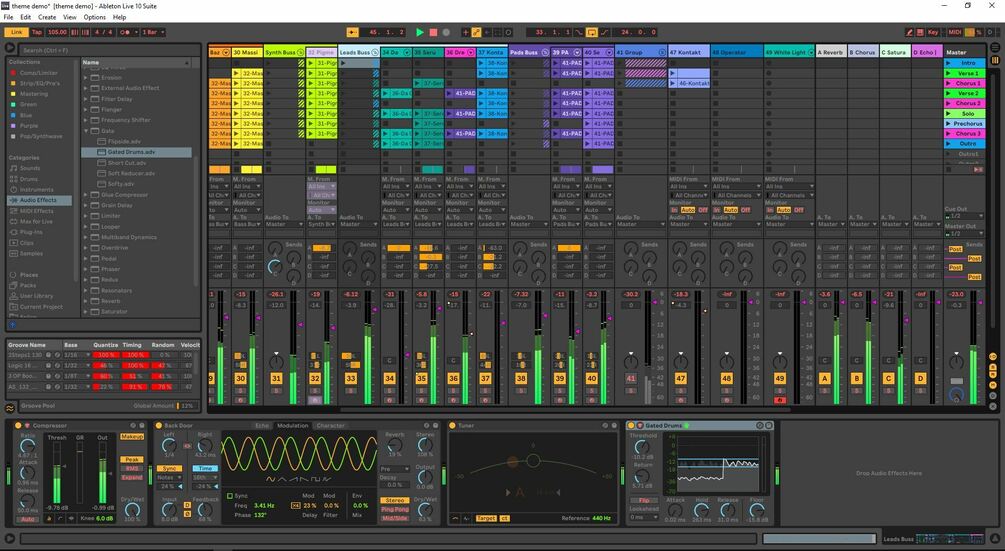Viewport: 1005px width, 551px height.
Task: Toggle the metronome icon in the transport bar
Action: pyautogui.click(x=124, y=32)
